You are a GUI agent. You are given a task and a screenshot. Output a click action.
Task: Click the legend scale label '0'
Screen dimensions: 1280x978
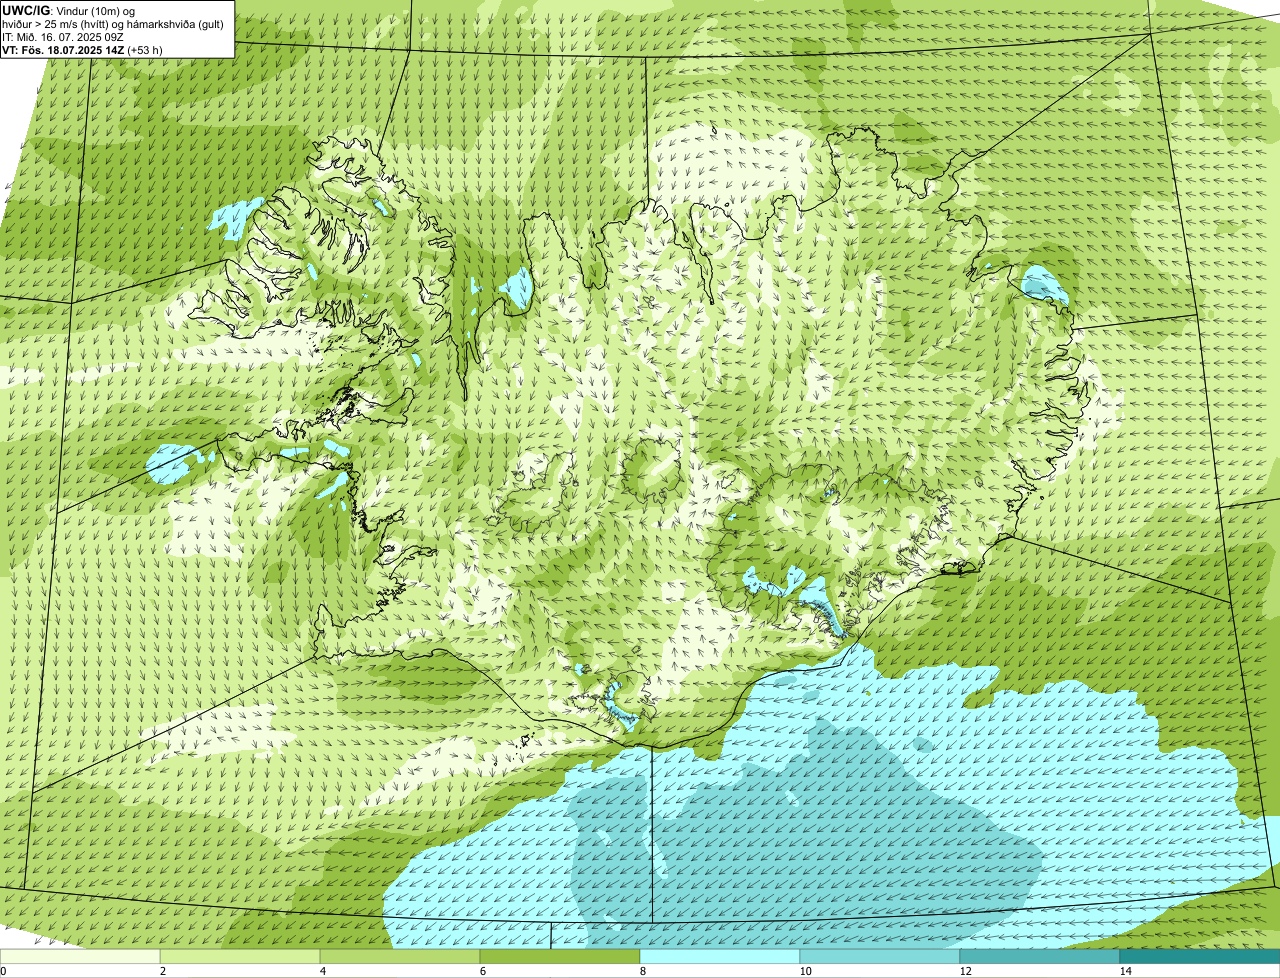click(x=3, y=971)
